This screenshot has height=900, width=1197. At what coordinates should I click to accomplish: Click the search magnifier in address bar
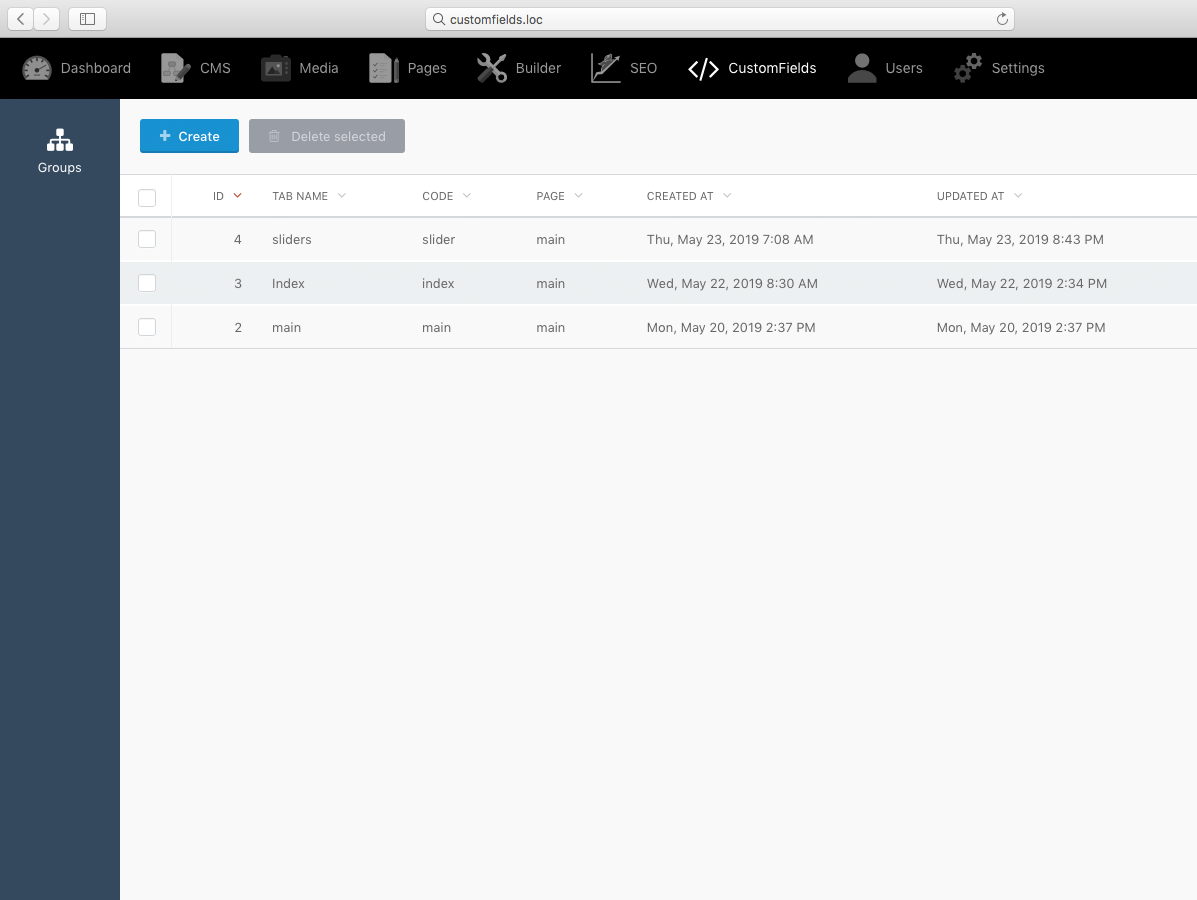438,19
